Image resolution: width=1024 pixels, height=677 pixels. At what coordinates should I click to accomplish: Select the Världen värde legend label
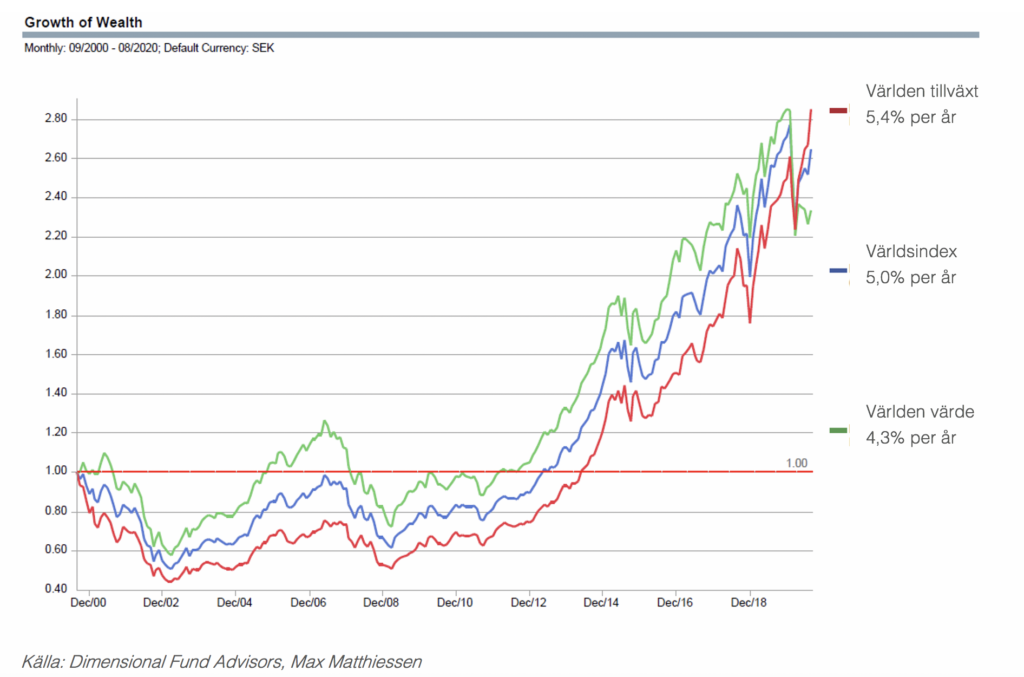[x=919, y=411]
